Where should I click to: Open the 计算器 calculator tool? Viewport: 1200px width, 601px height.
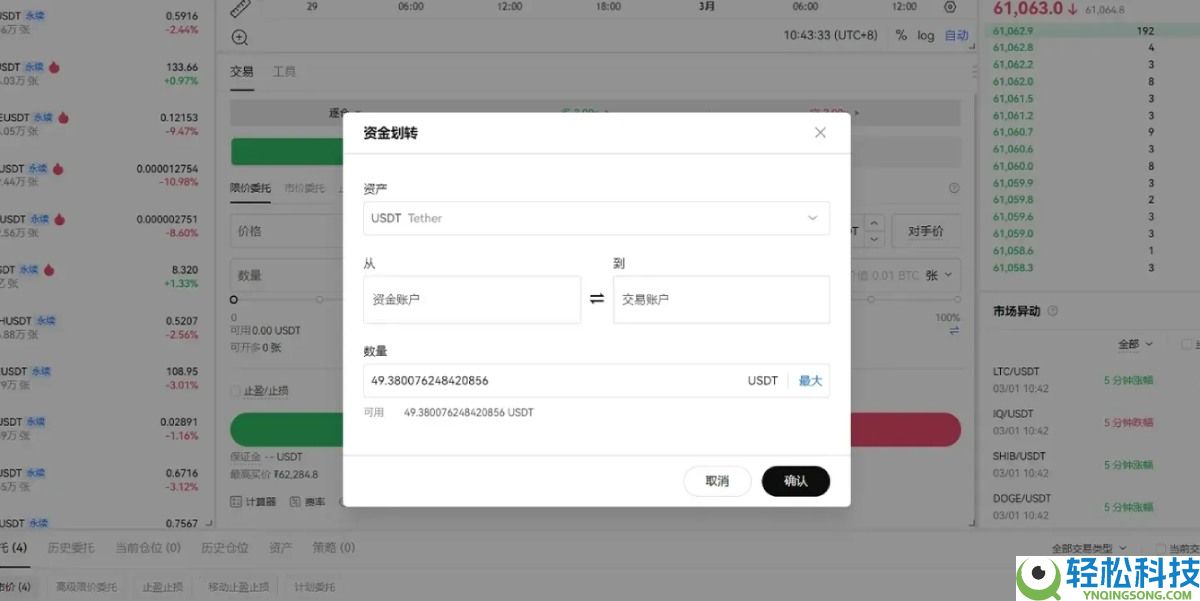[x=254, y=502]
